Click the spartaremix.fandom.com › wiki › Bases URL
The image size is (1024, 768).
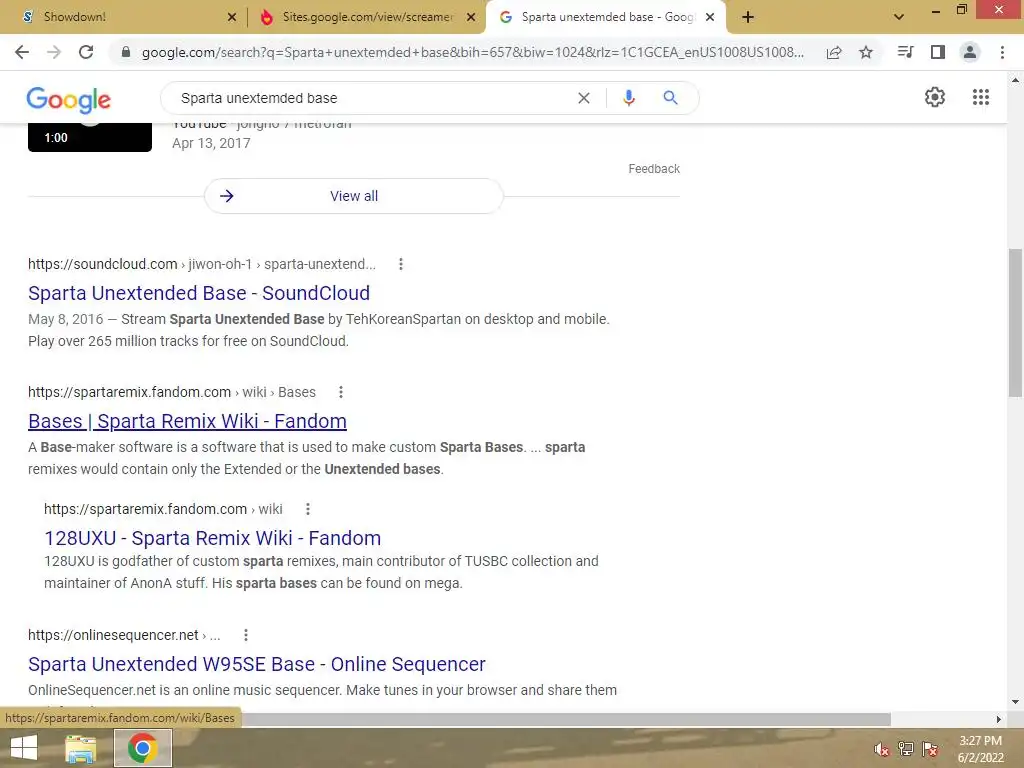tap(172, 392)
